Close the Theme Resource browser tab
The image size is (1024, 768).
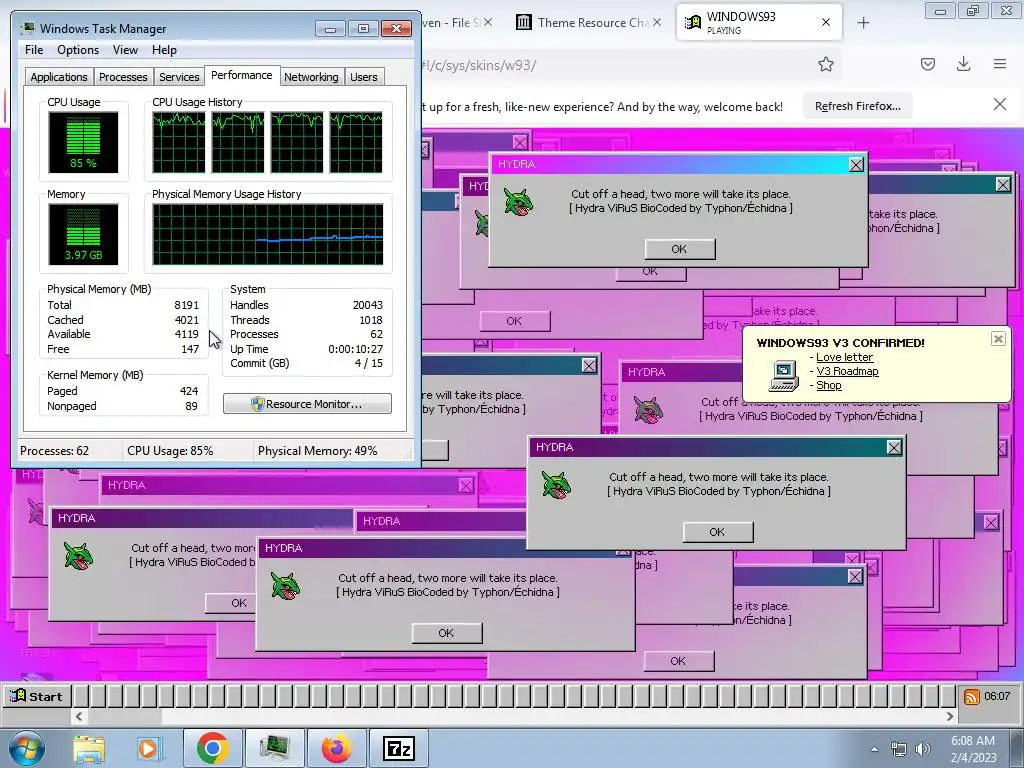(657, 22)
